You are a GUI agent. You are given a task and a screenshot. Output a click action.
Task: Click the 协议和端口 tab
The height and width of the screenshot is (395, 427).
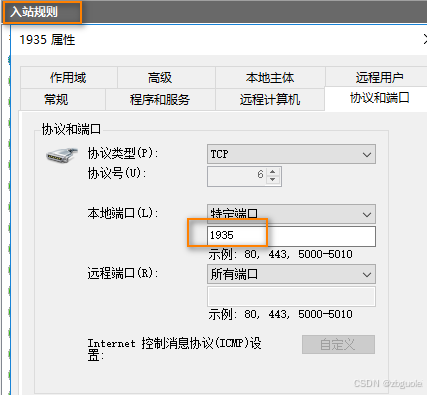point(377,98)
